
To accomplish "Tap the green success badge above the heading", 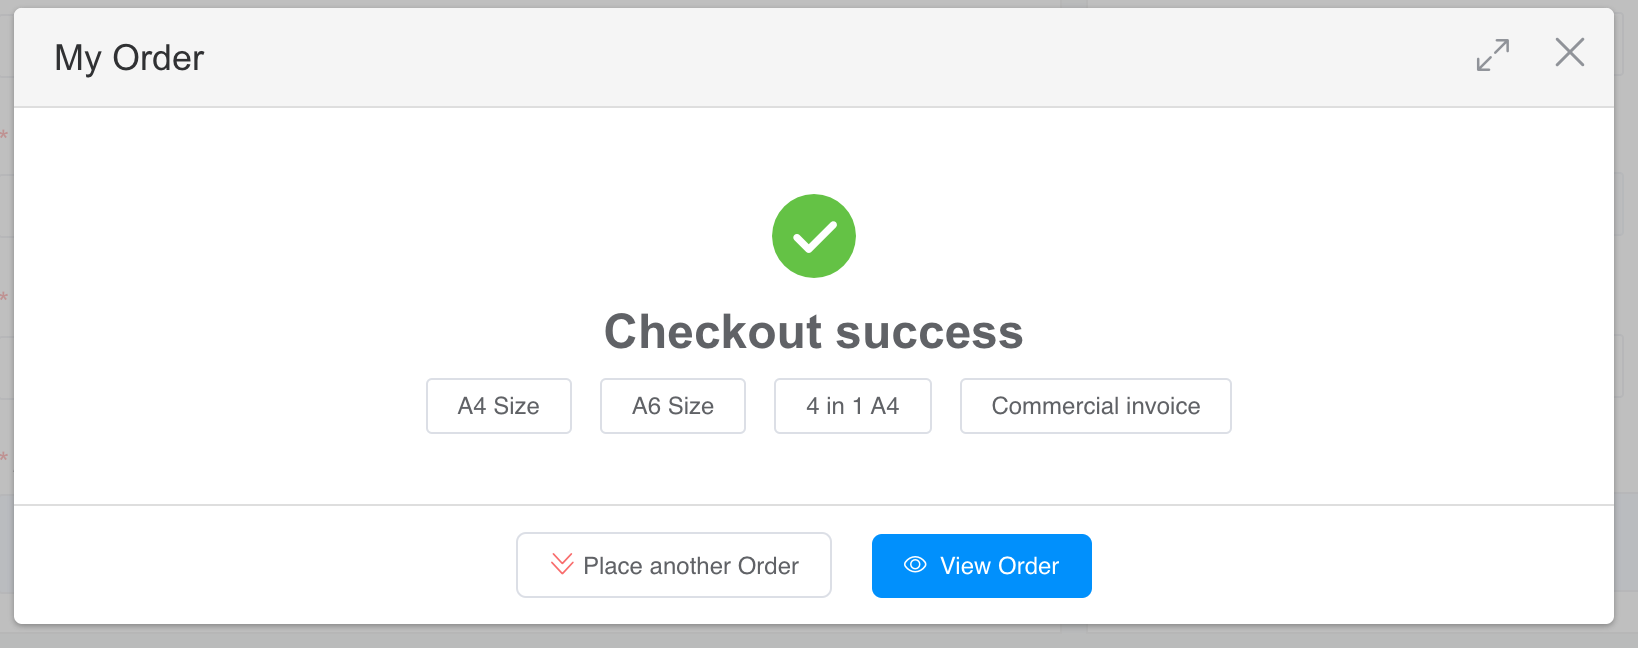I will coord(814,236).
